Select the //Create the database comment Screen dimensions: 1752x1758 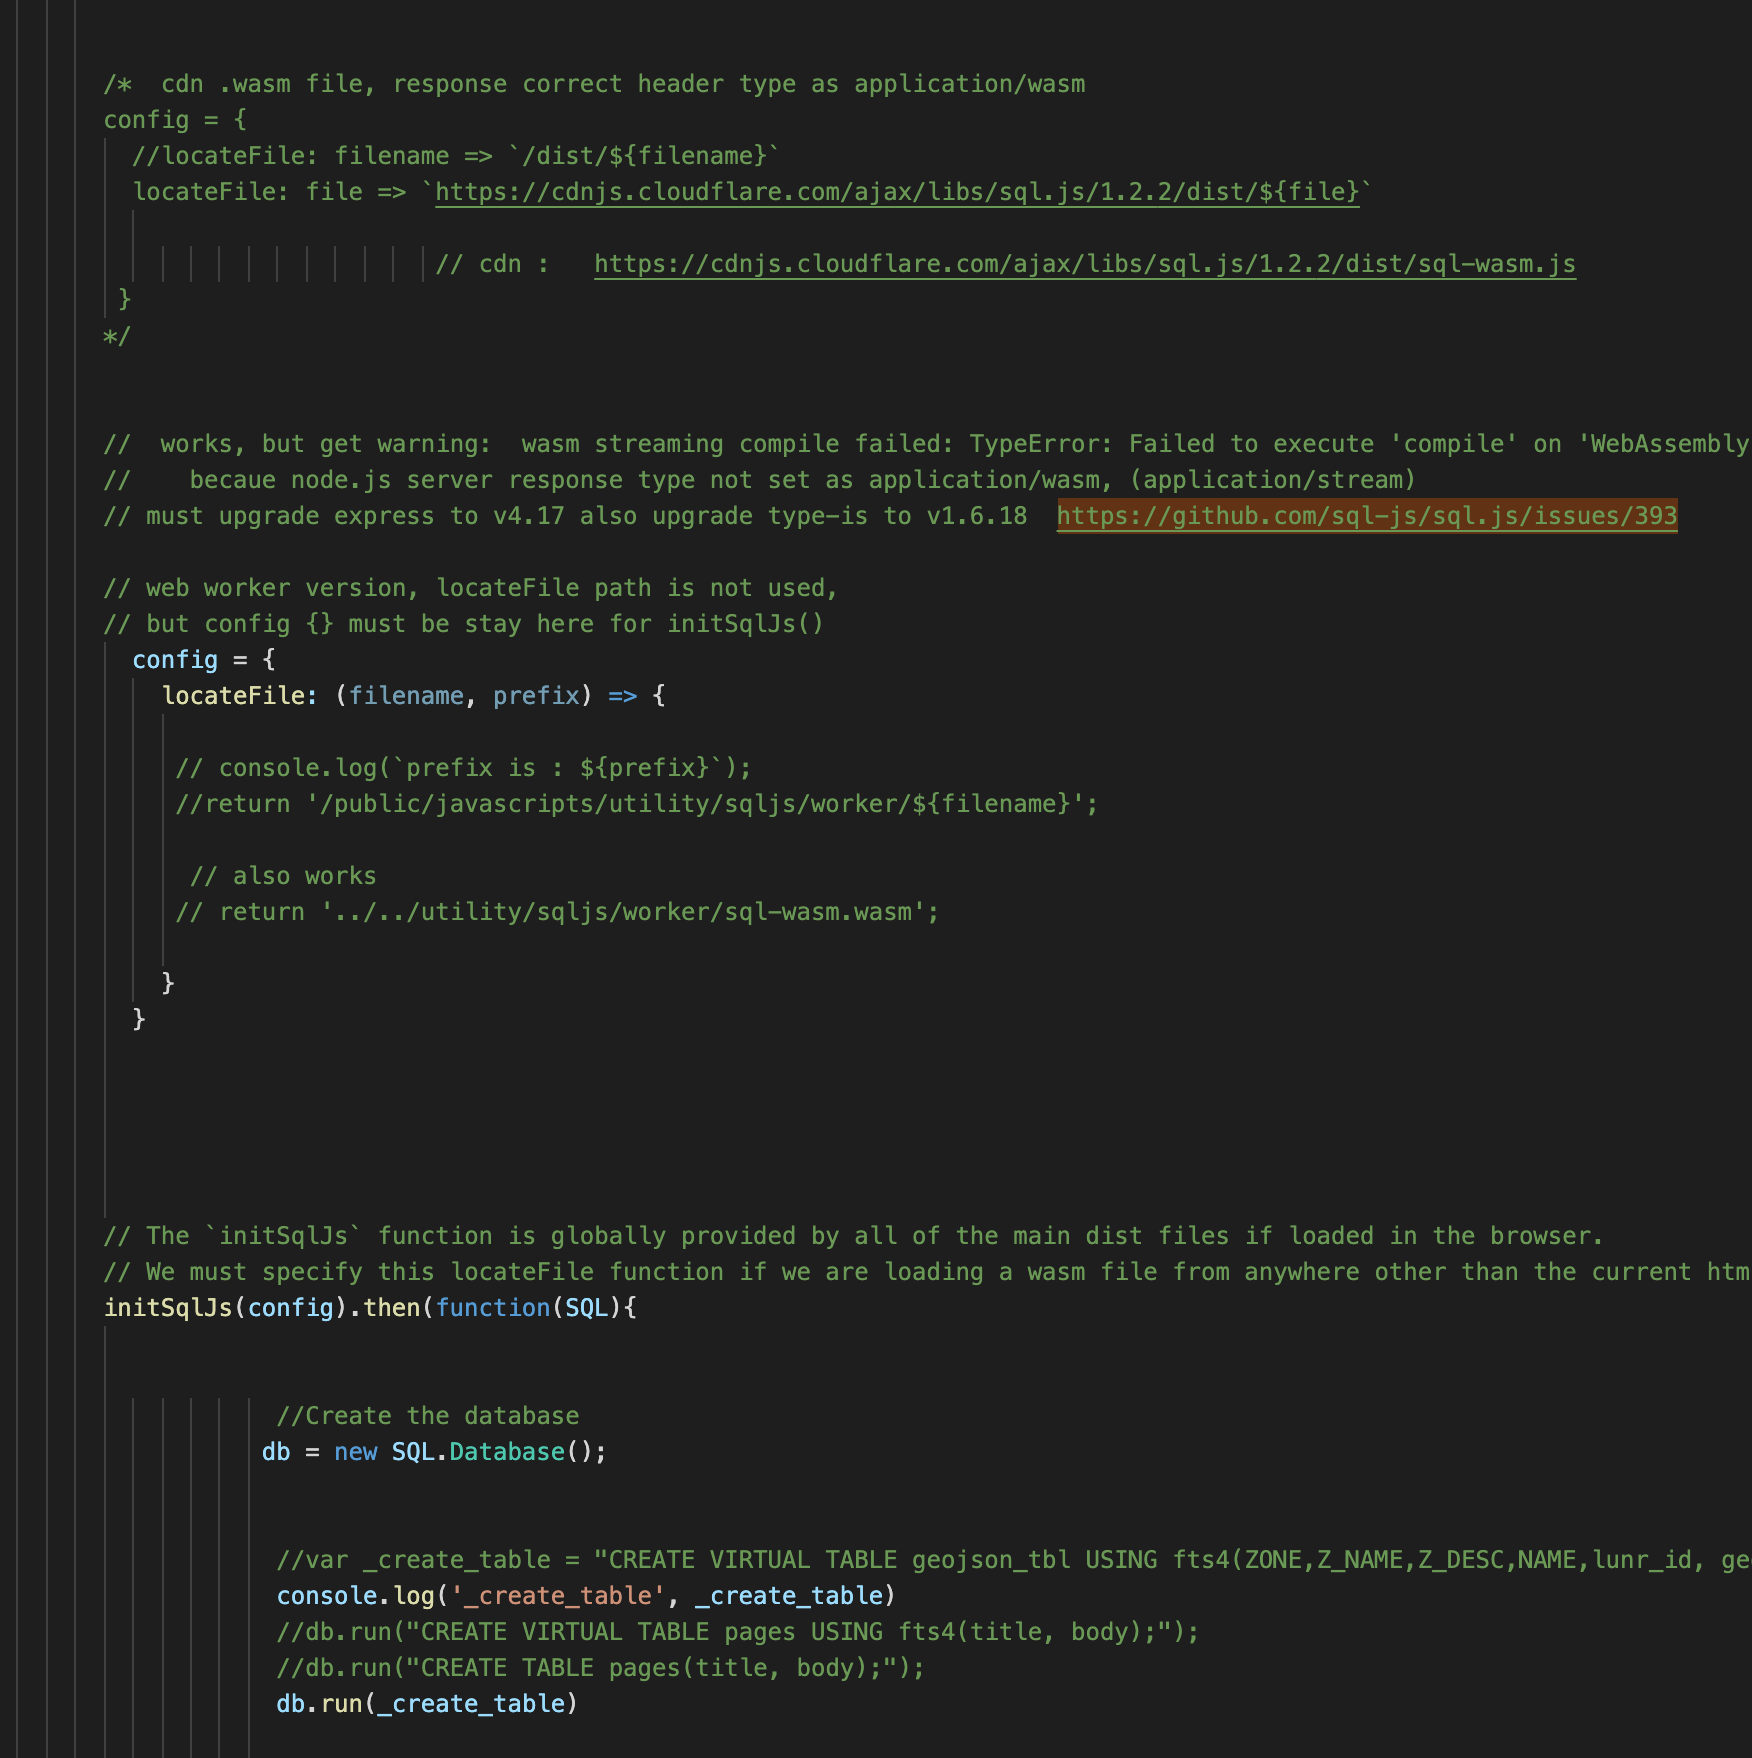[428, 1414]
